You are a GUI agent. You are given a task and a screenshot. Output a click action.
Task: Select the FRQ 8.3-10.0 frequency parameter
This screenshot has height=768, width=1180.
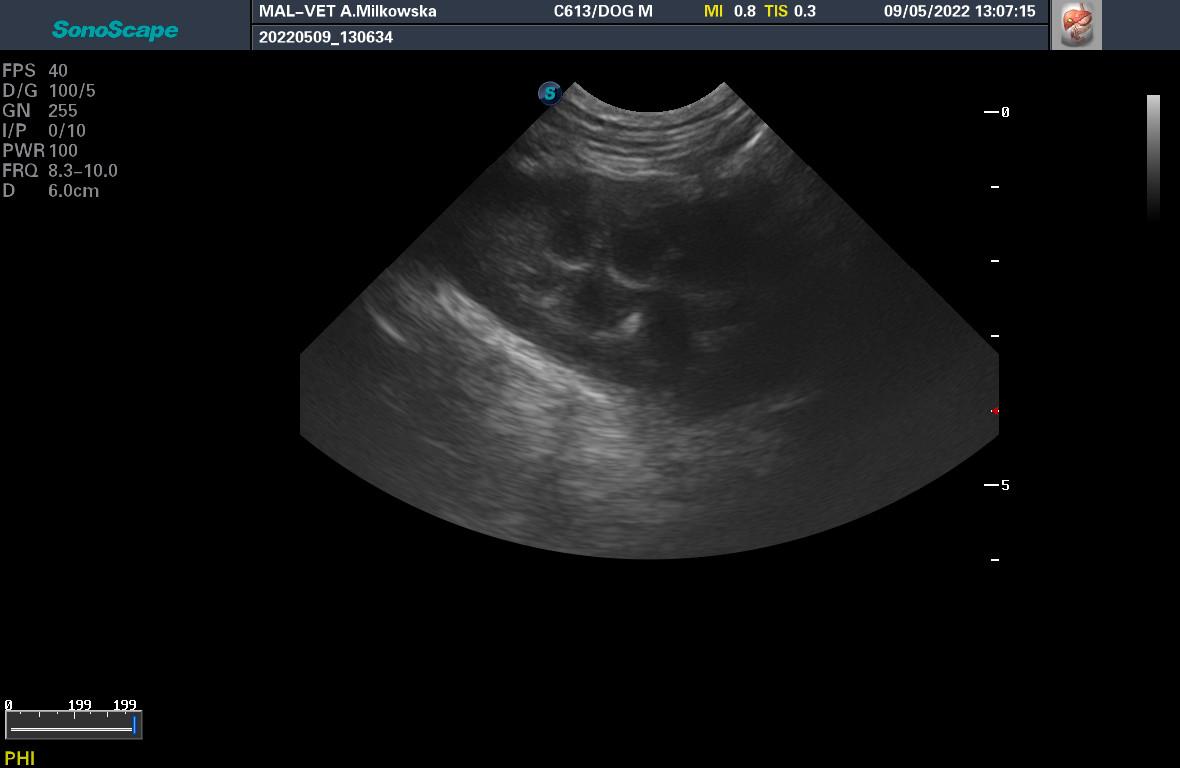(x=60, y=171)
